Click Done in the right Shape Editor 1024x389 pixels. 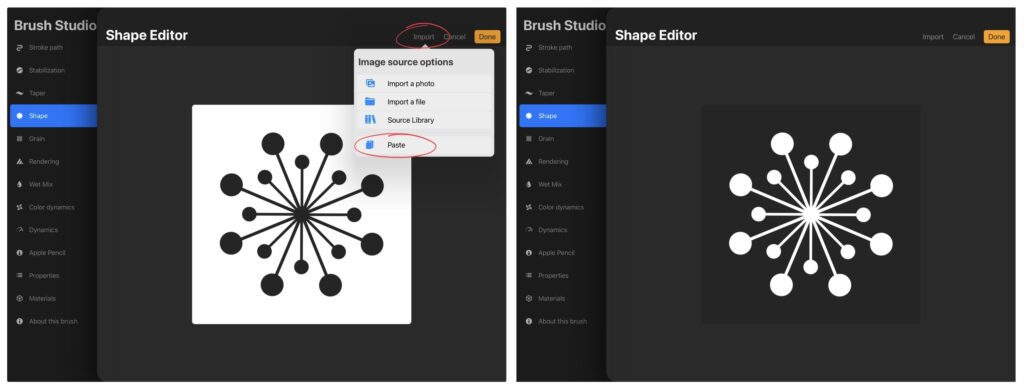point(997,37)
